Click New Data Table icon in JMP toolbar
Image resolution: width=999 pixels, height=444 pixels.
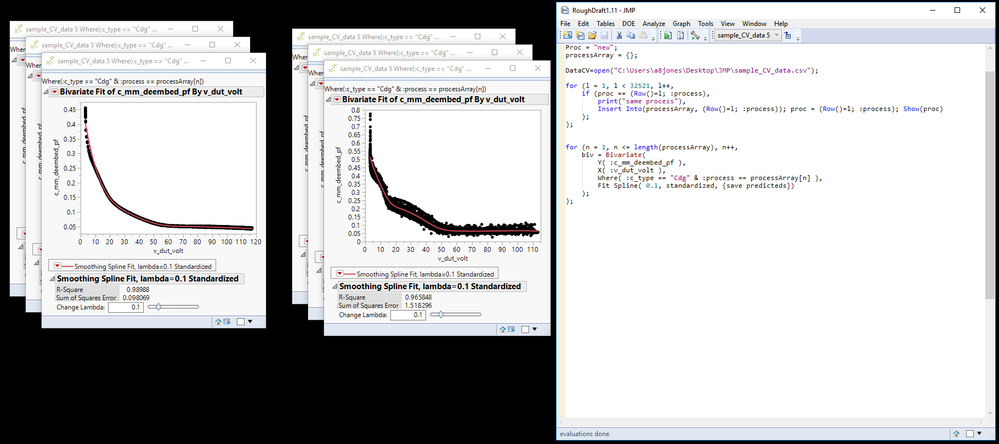[568, 35]
